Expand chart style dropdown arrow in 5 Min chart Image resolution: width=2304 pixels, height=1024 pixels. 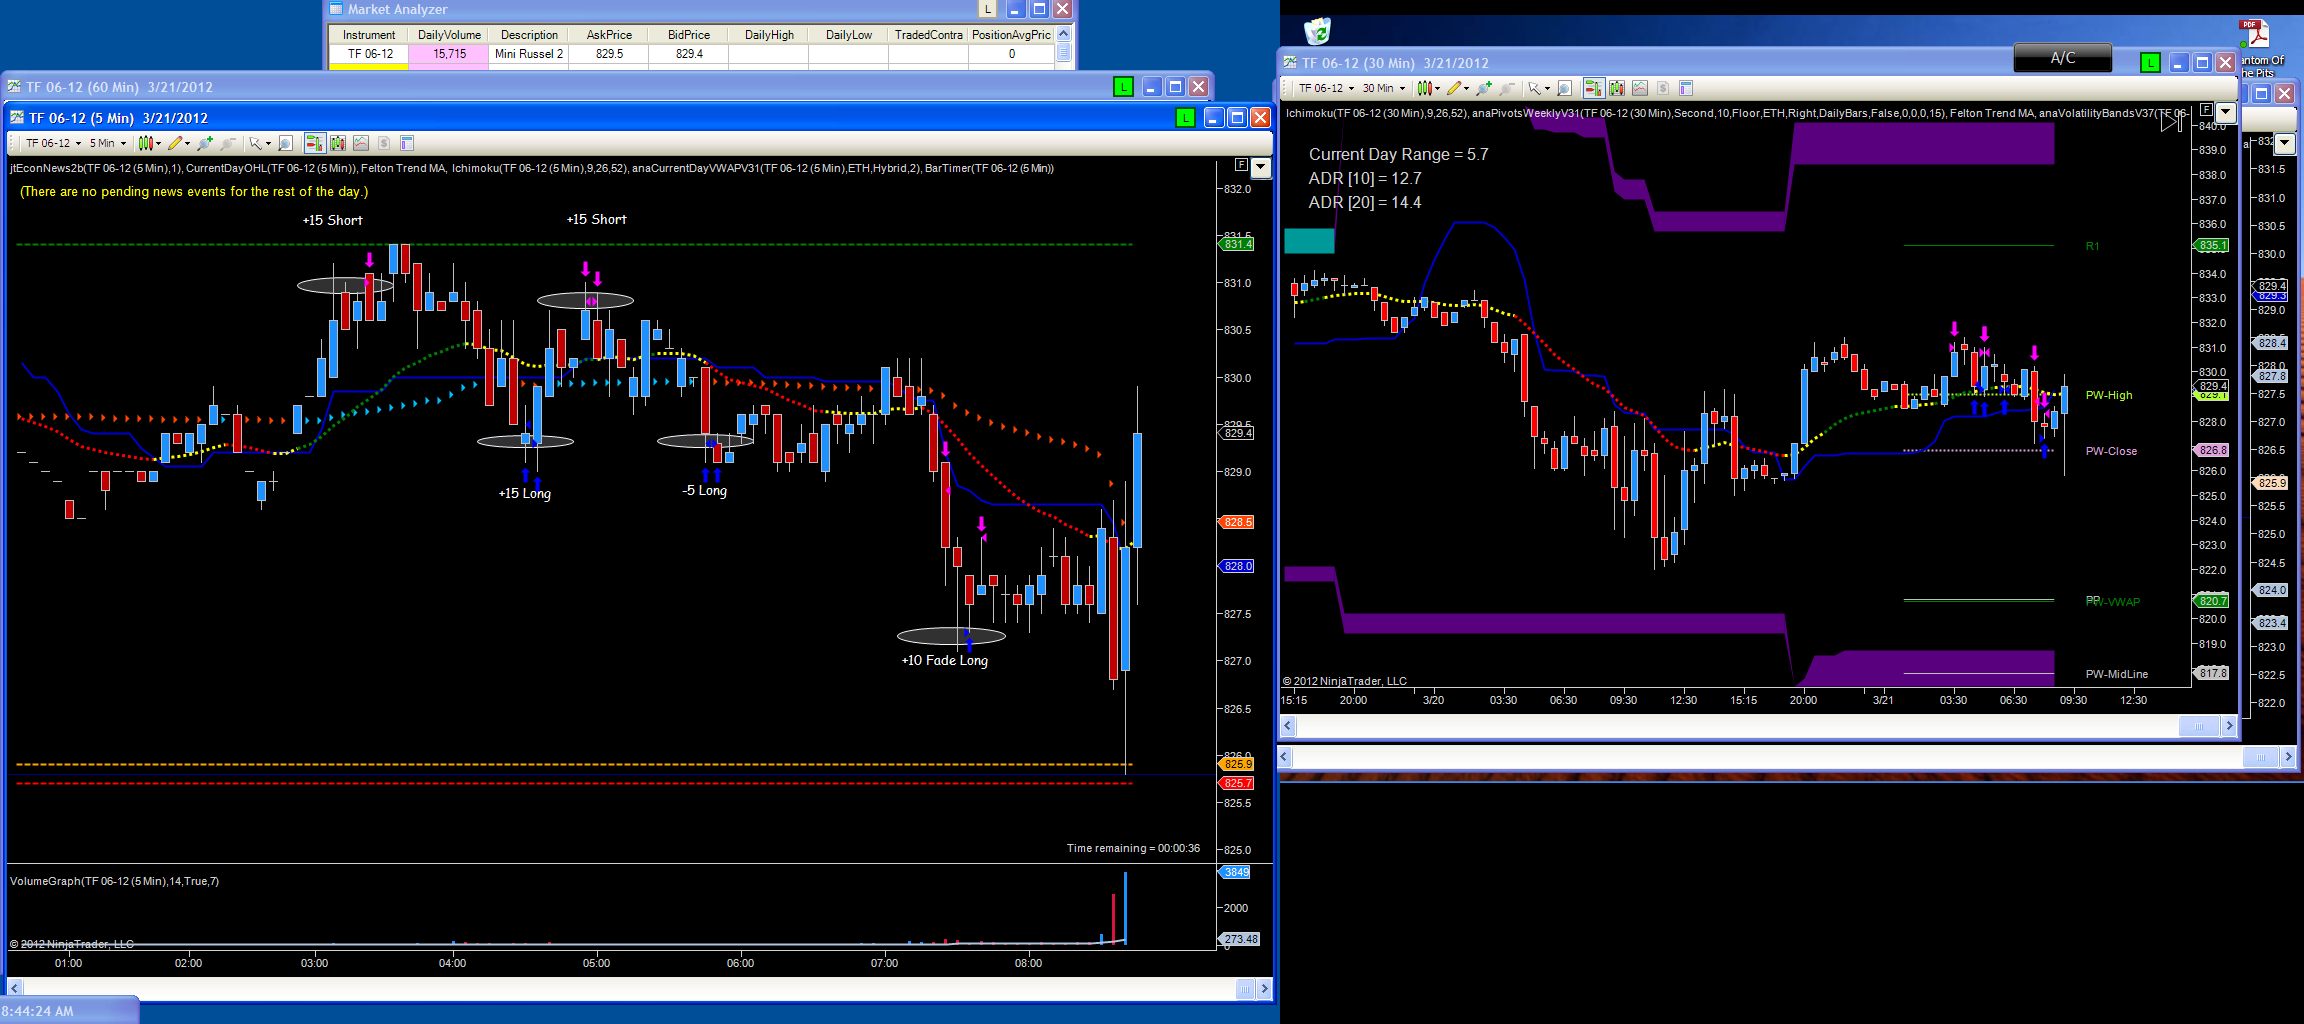[158, 143]
